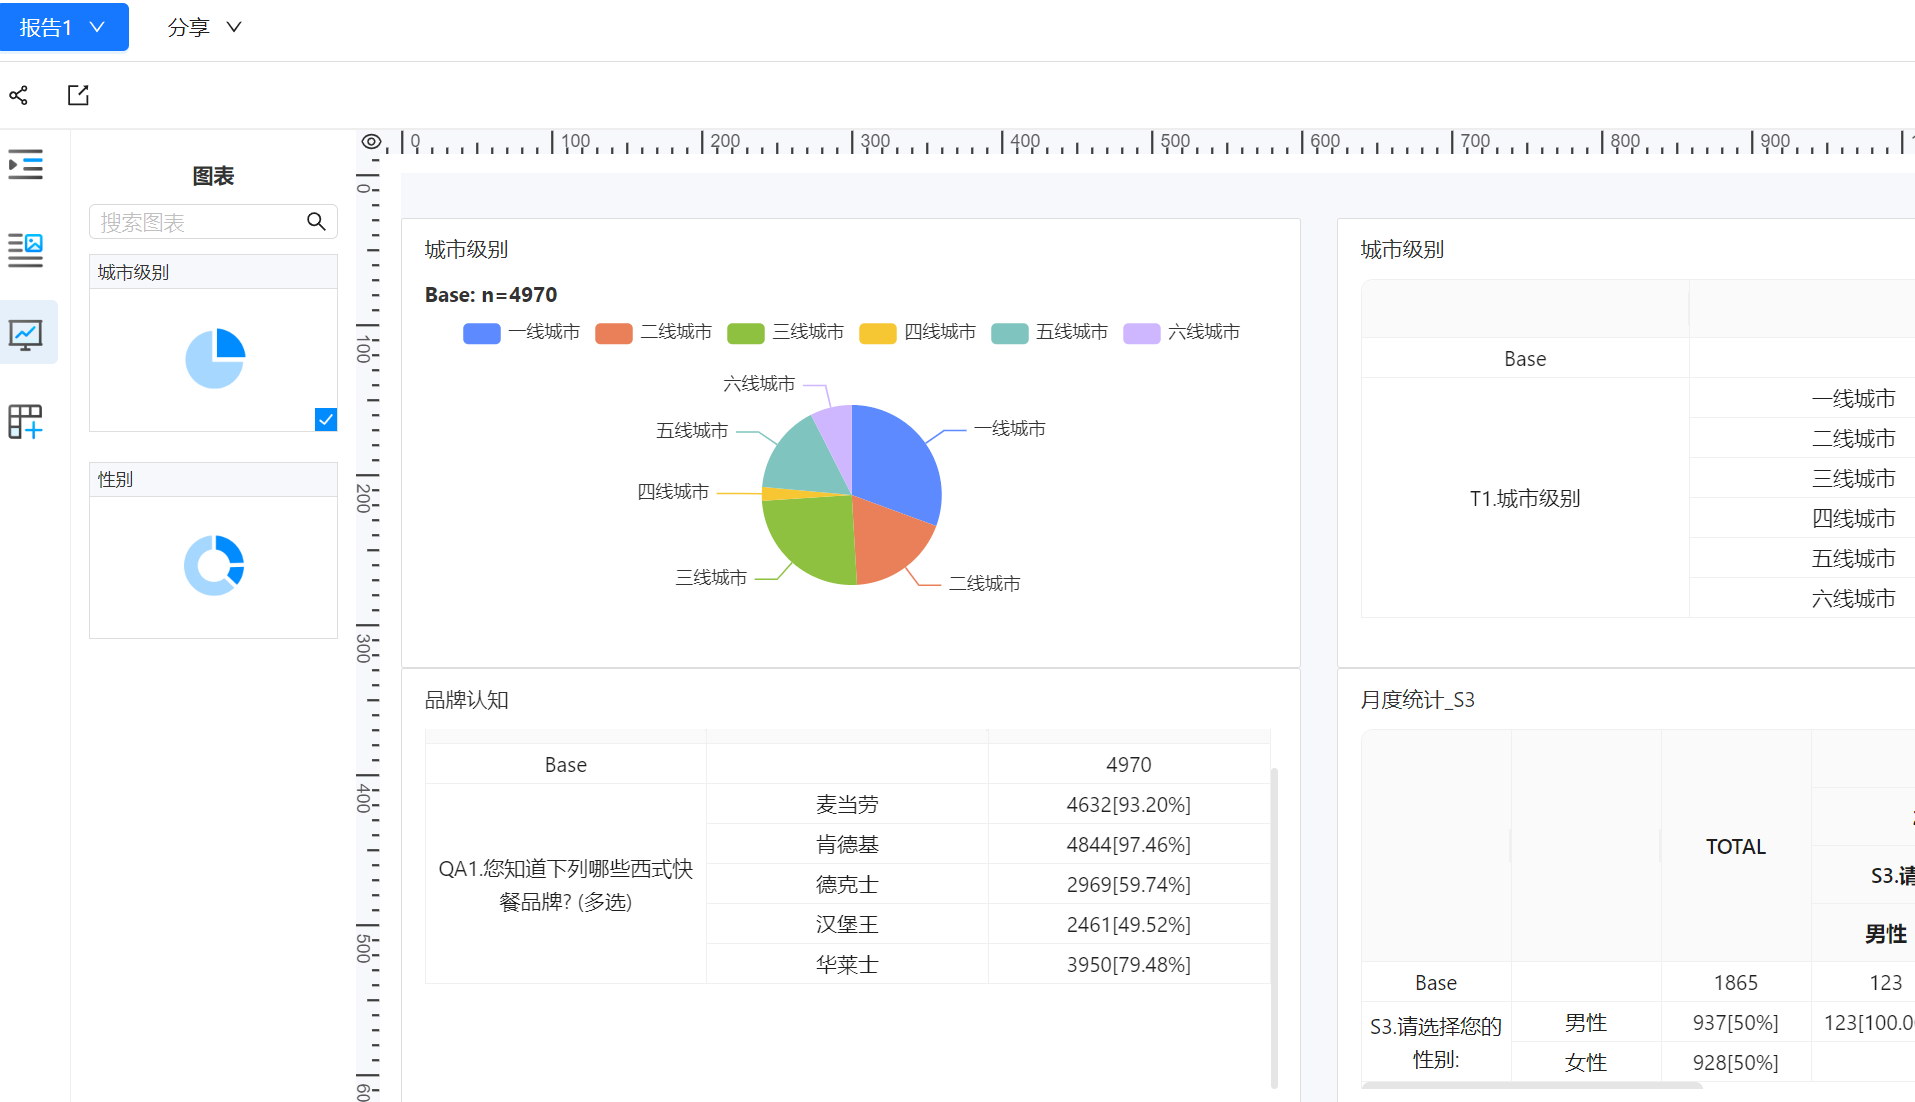Click the 2969[59.74%] value cell
This screenshot has width=1915, height=1102.
click(1129, 884)
